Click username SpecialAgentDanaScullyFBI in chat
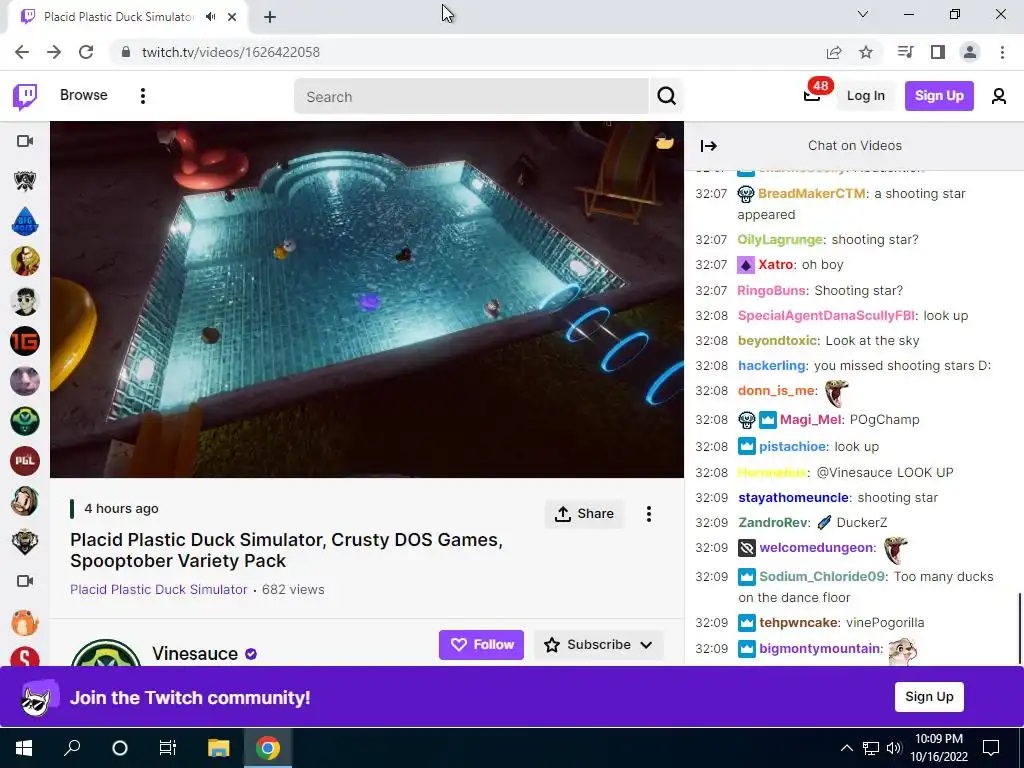 (x=826, y=315)
